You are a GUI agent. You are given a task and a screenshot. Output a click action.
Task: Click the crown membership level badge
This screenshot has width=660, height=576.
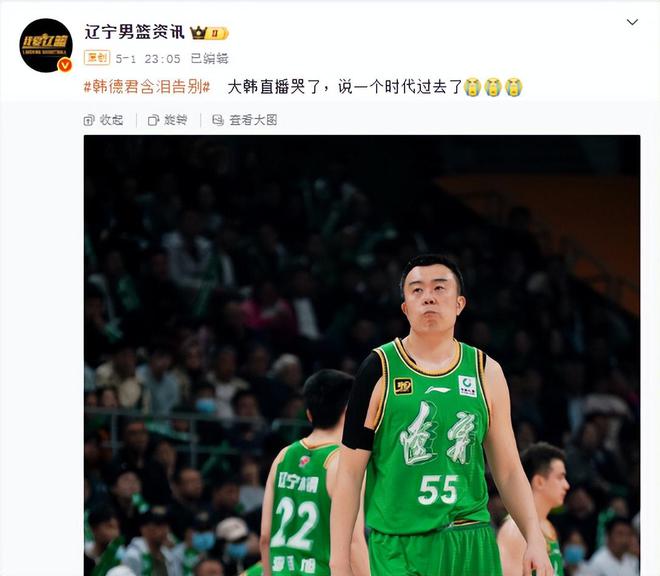coord(209,33)
